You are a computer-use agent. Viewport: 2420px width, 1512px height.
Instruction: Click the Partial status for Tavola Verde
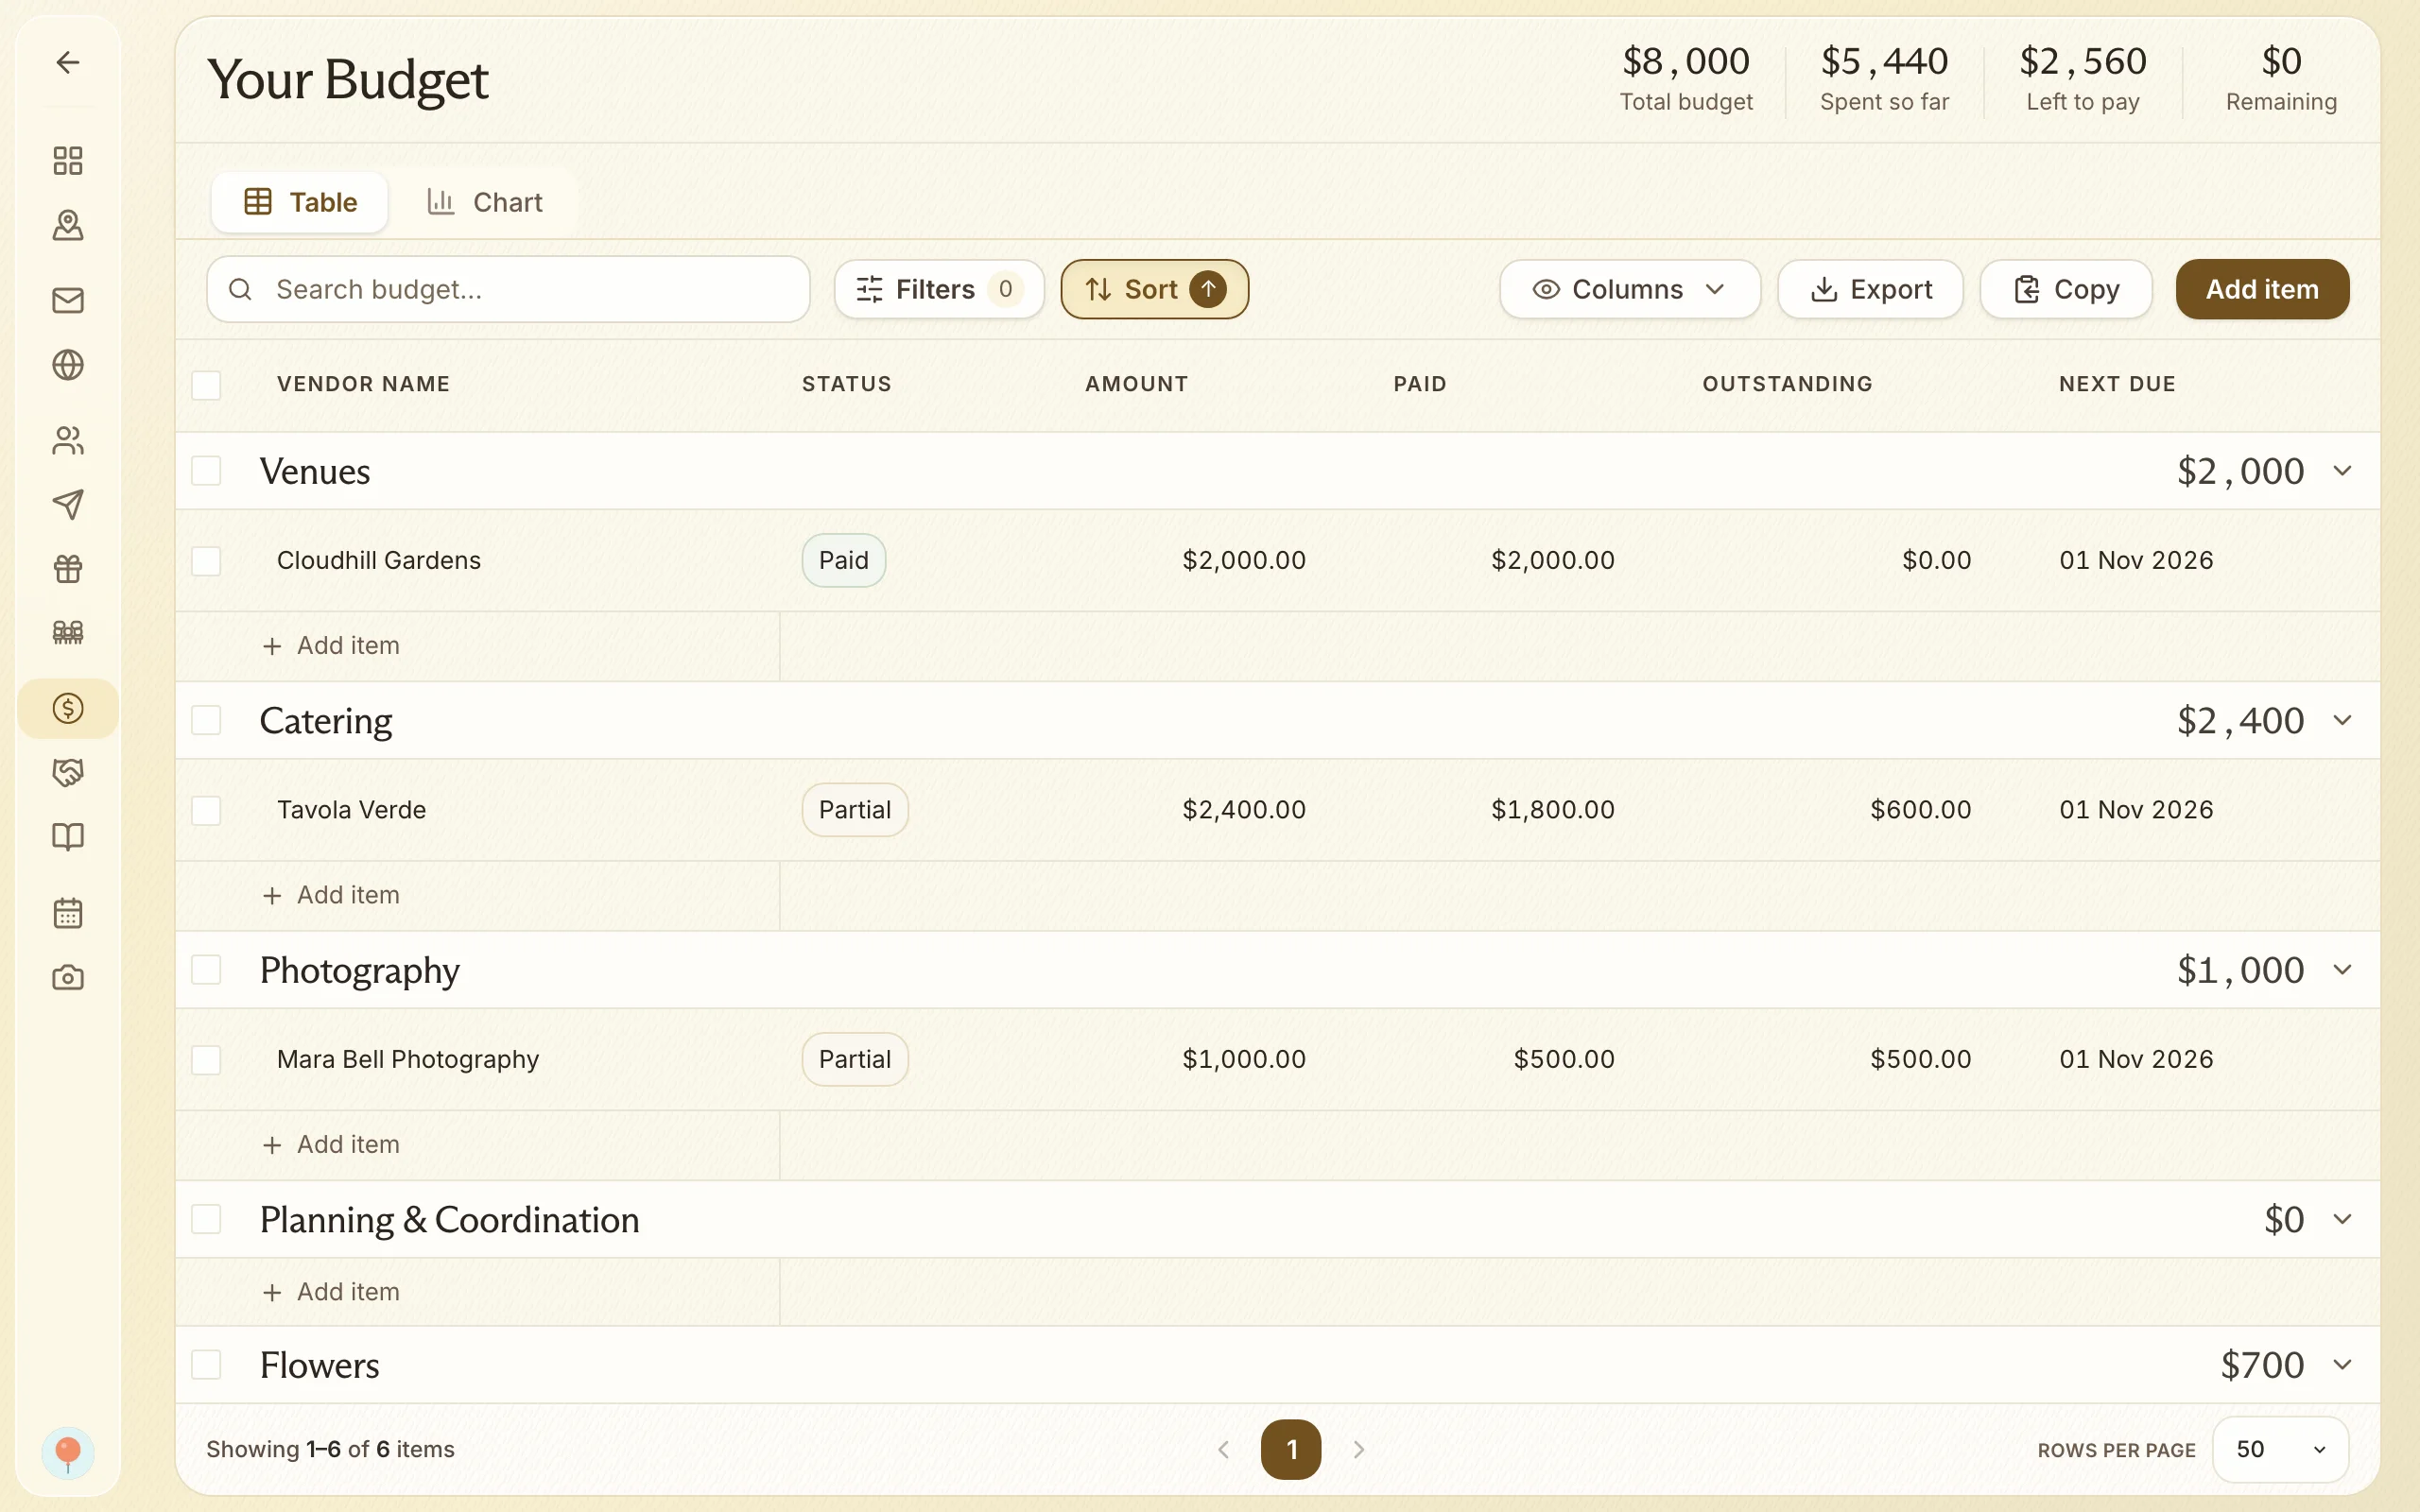855,810
